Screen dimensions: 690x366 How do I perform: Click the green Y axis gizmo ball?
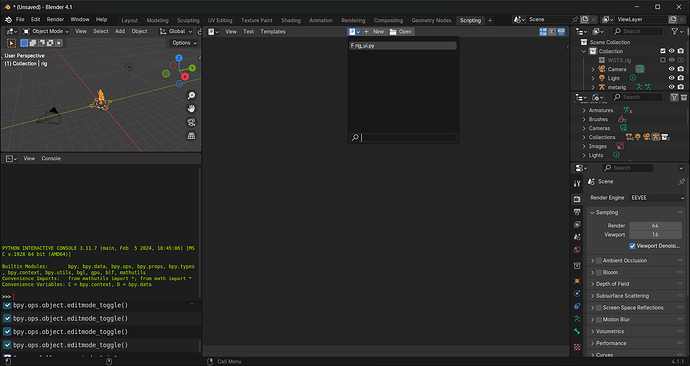(x=192, y=68)
